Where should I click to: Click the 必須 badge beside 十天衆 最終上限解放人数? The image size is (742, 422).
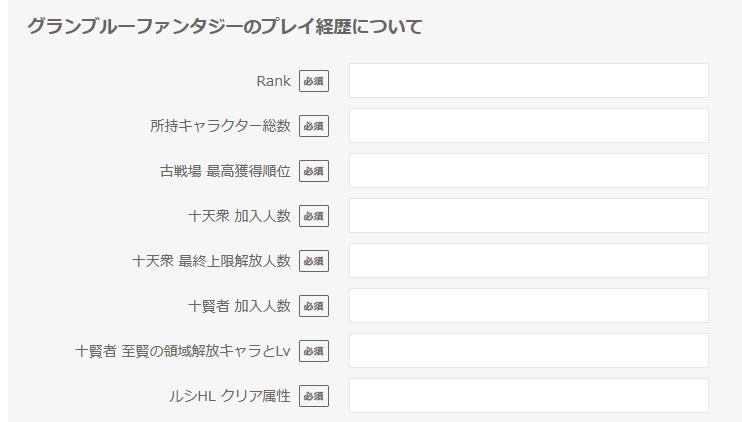coord(314,261)
